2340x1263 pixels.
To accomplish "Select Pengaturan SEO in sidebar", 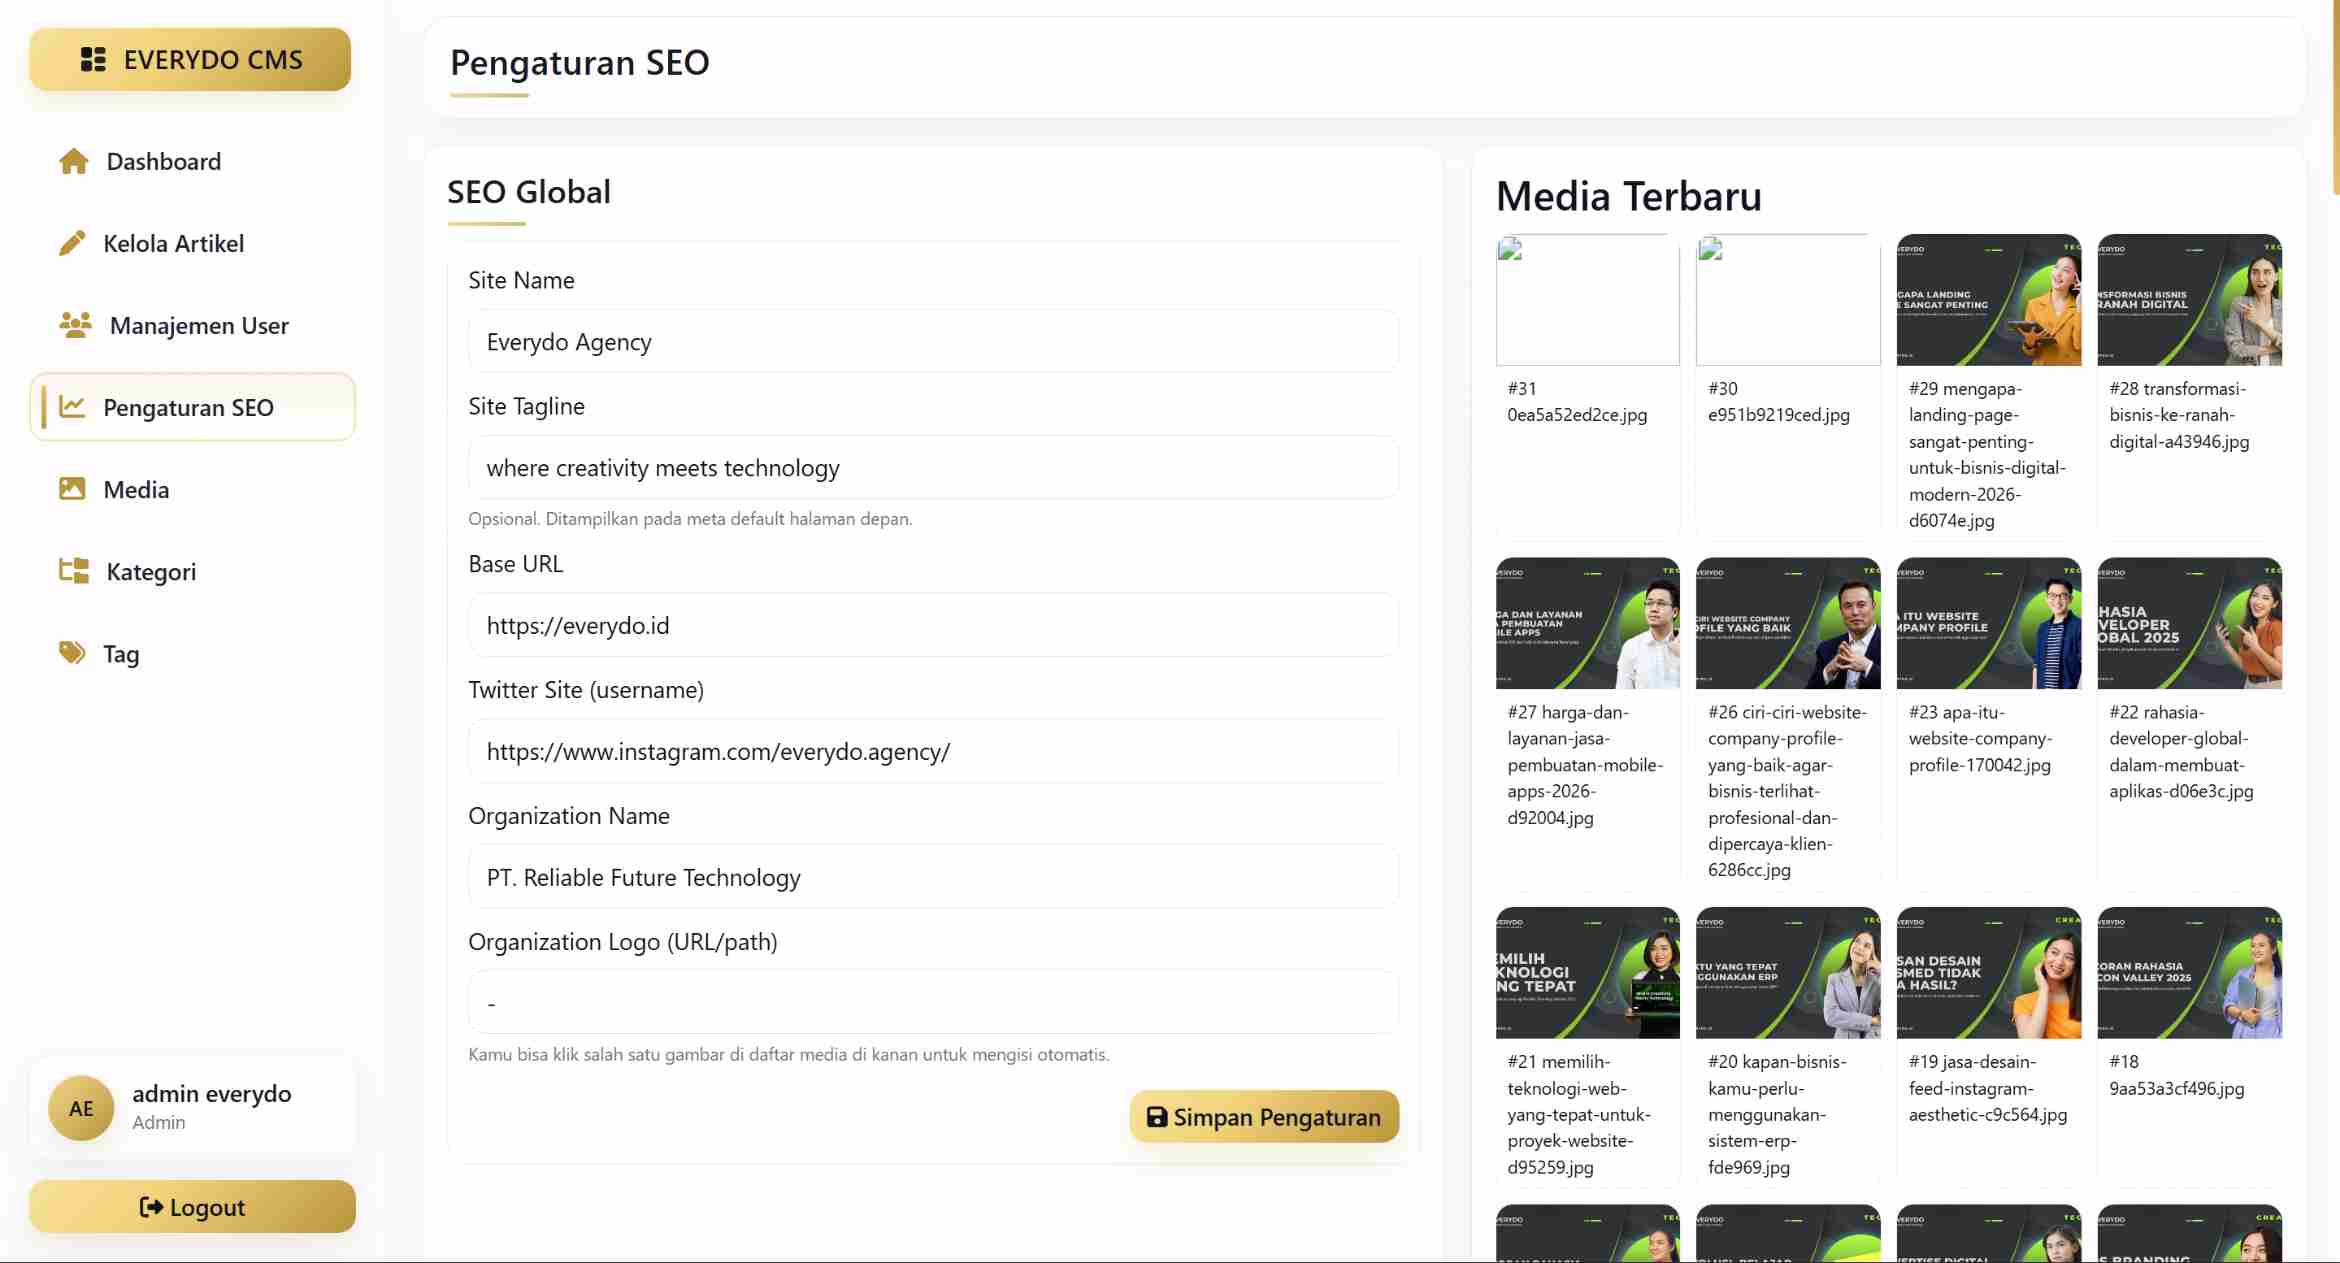I will [192, 407].
